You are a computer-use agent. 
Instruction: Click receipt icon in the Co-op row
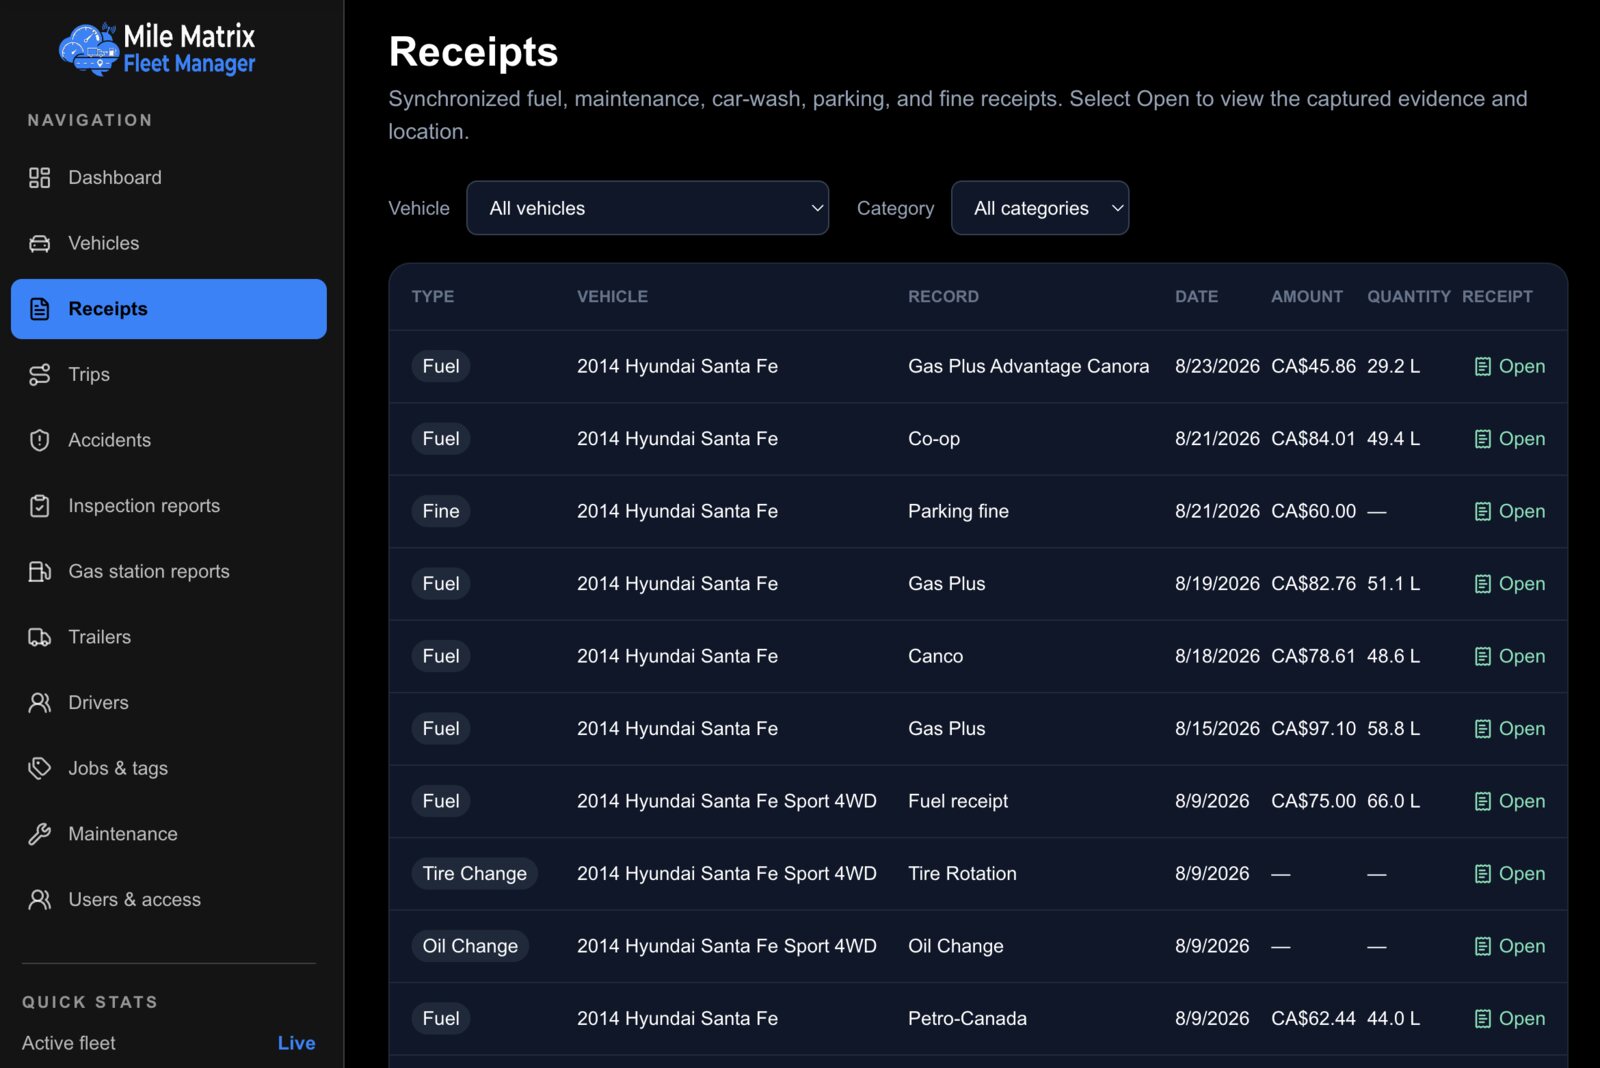(x=1483, y=439)
